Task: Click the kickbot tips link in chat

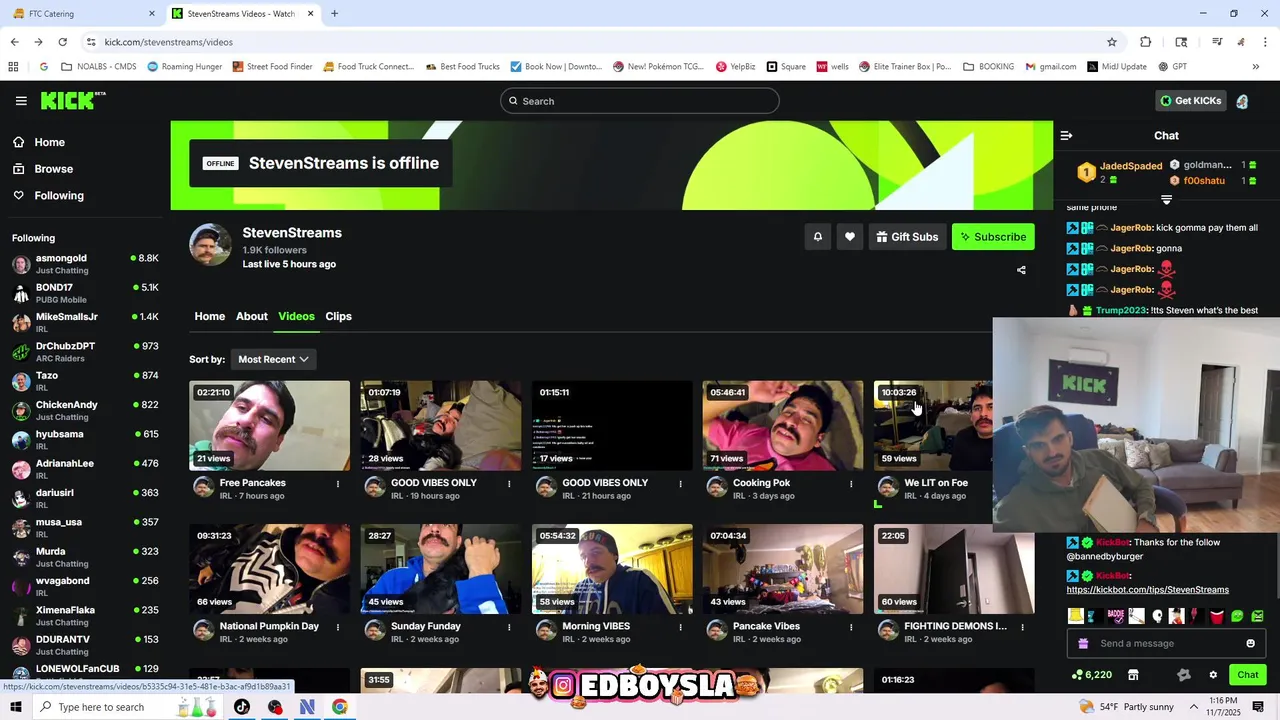Action: [1147, 590]
